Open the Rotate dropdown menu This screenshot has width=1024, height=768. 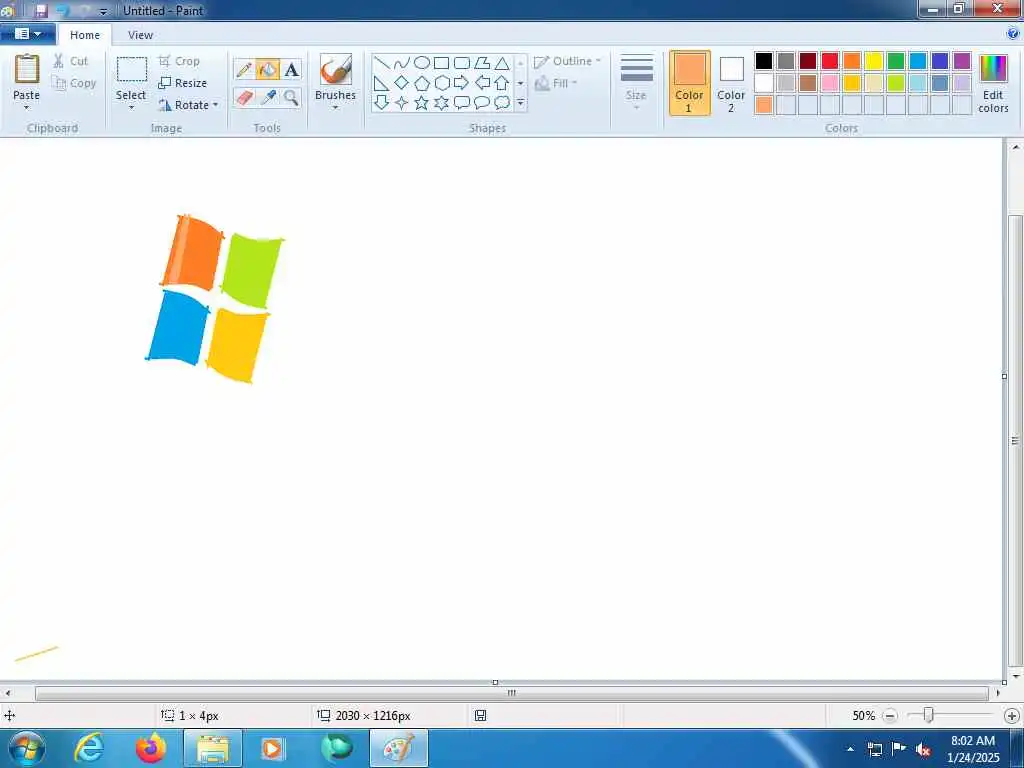tap(188, 105)
